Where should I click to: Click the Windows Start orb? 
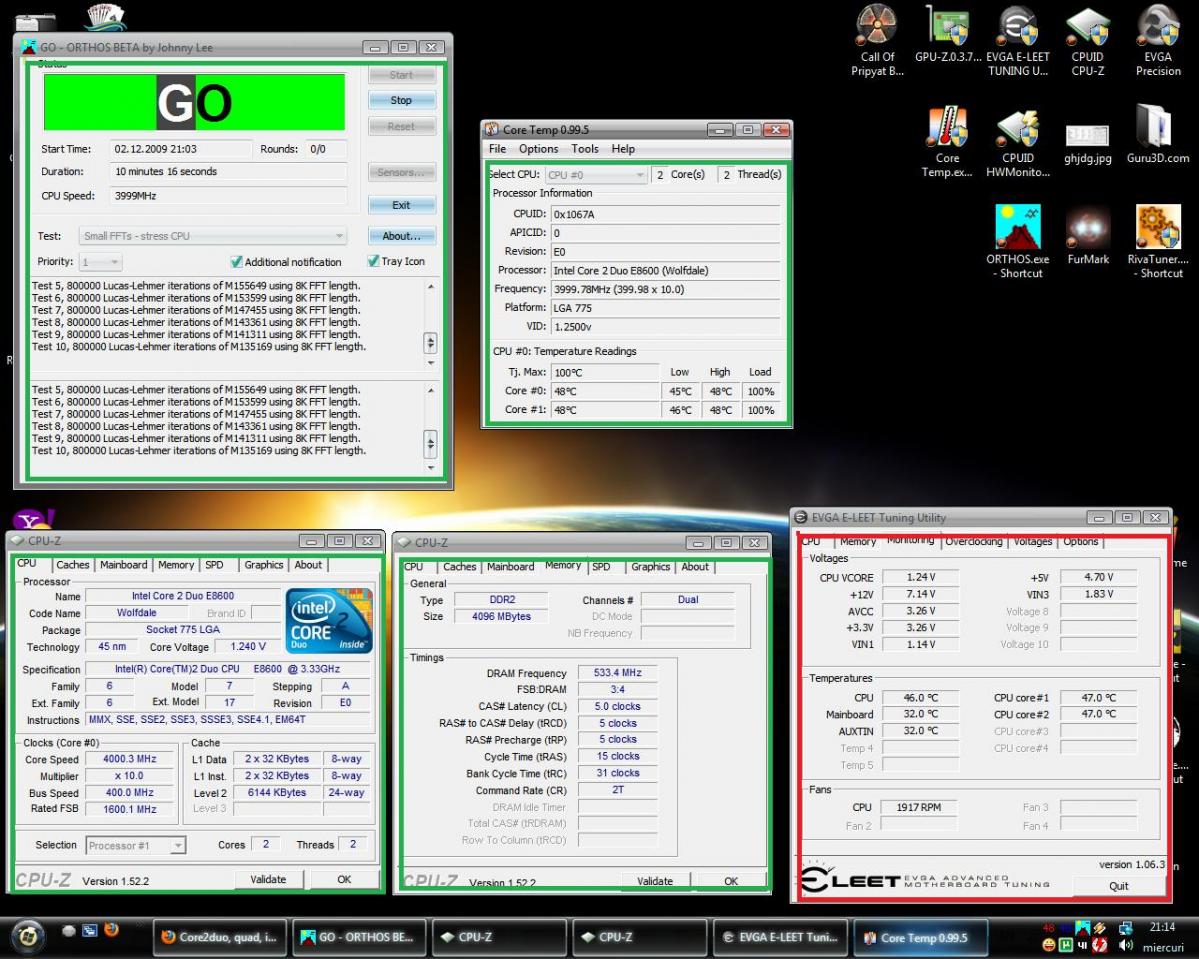coord(28,935)
